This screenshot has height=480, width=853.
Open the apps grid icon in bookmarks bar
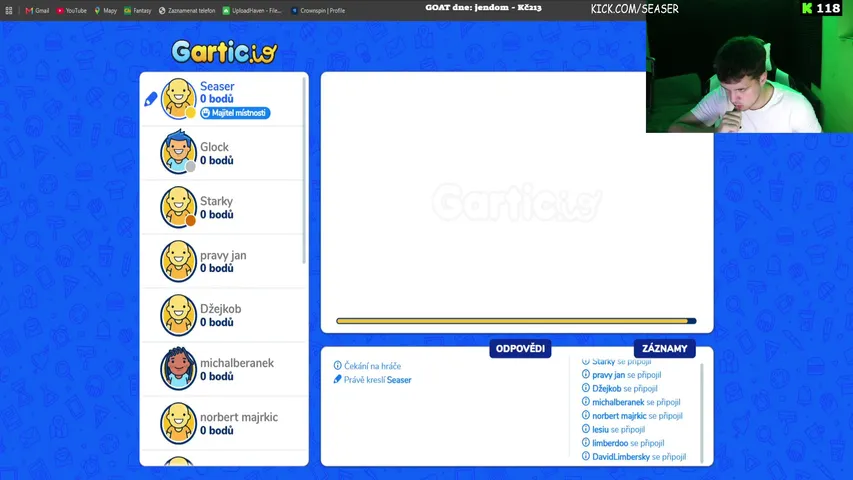(9, 10)
